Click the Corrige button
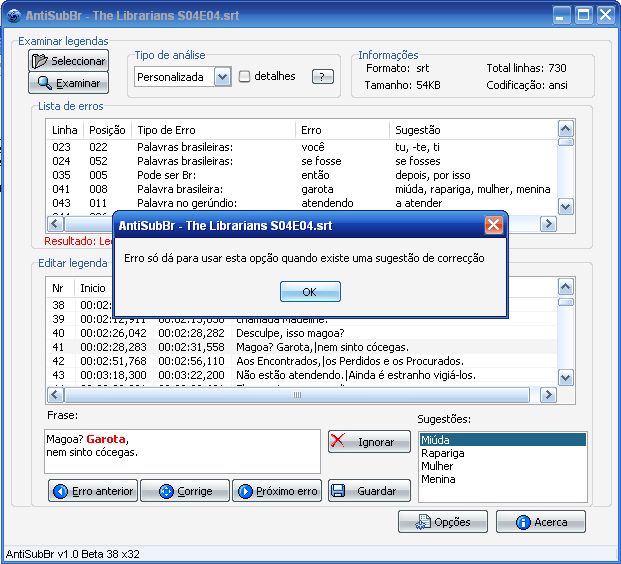 point(185,491)
